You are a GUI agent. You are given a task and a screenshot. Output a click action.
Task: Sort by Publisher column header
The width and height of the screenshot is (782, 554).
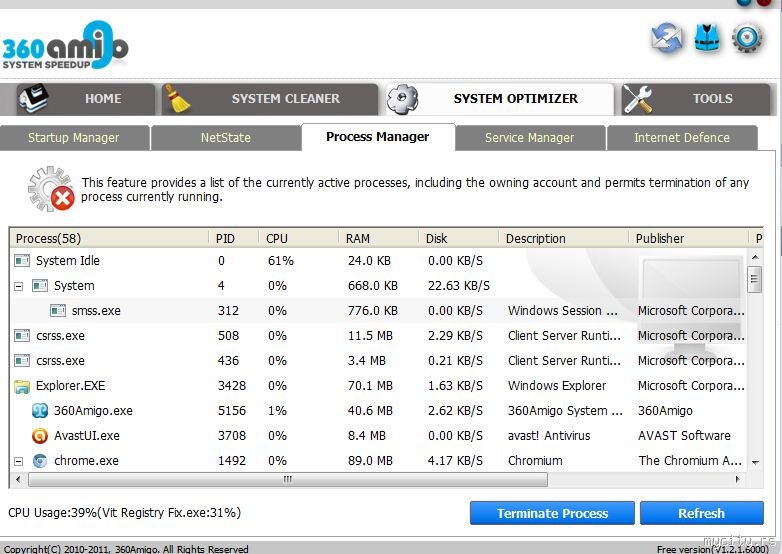point(689,238)
